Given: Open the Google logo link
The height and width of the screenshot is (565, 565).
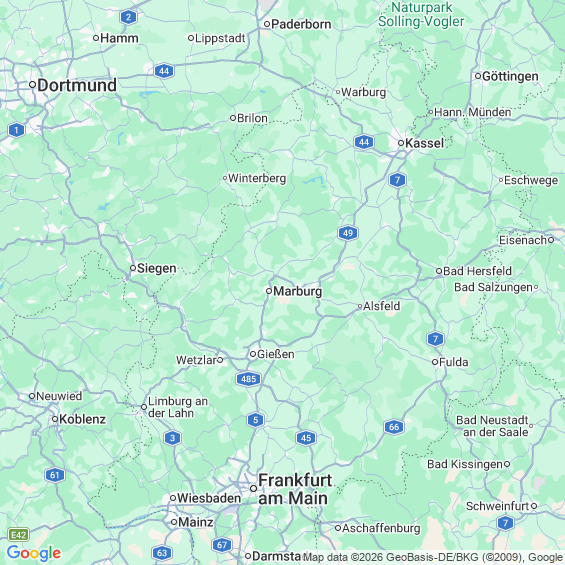Looking at the screenshot, I should (34, 553).
